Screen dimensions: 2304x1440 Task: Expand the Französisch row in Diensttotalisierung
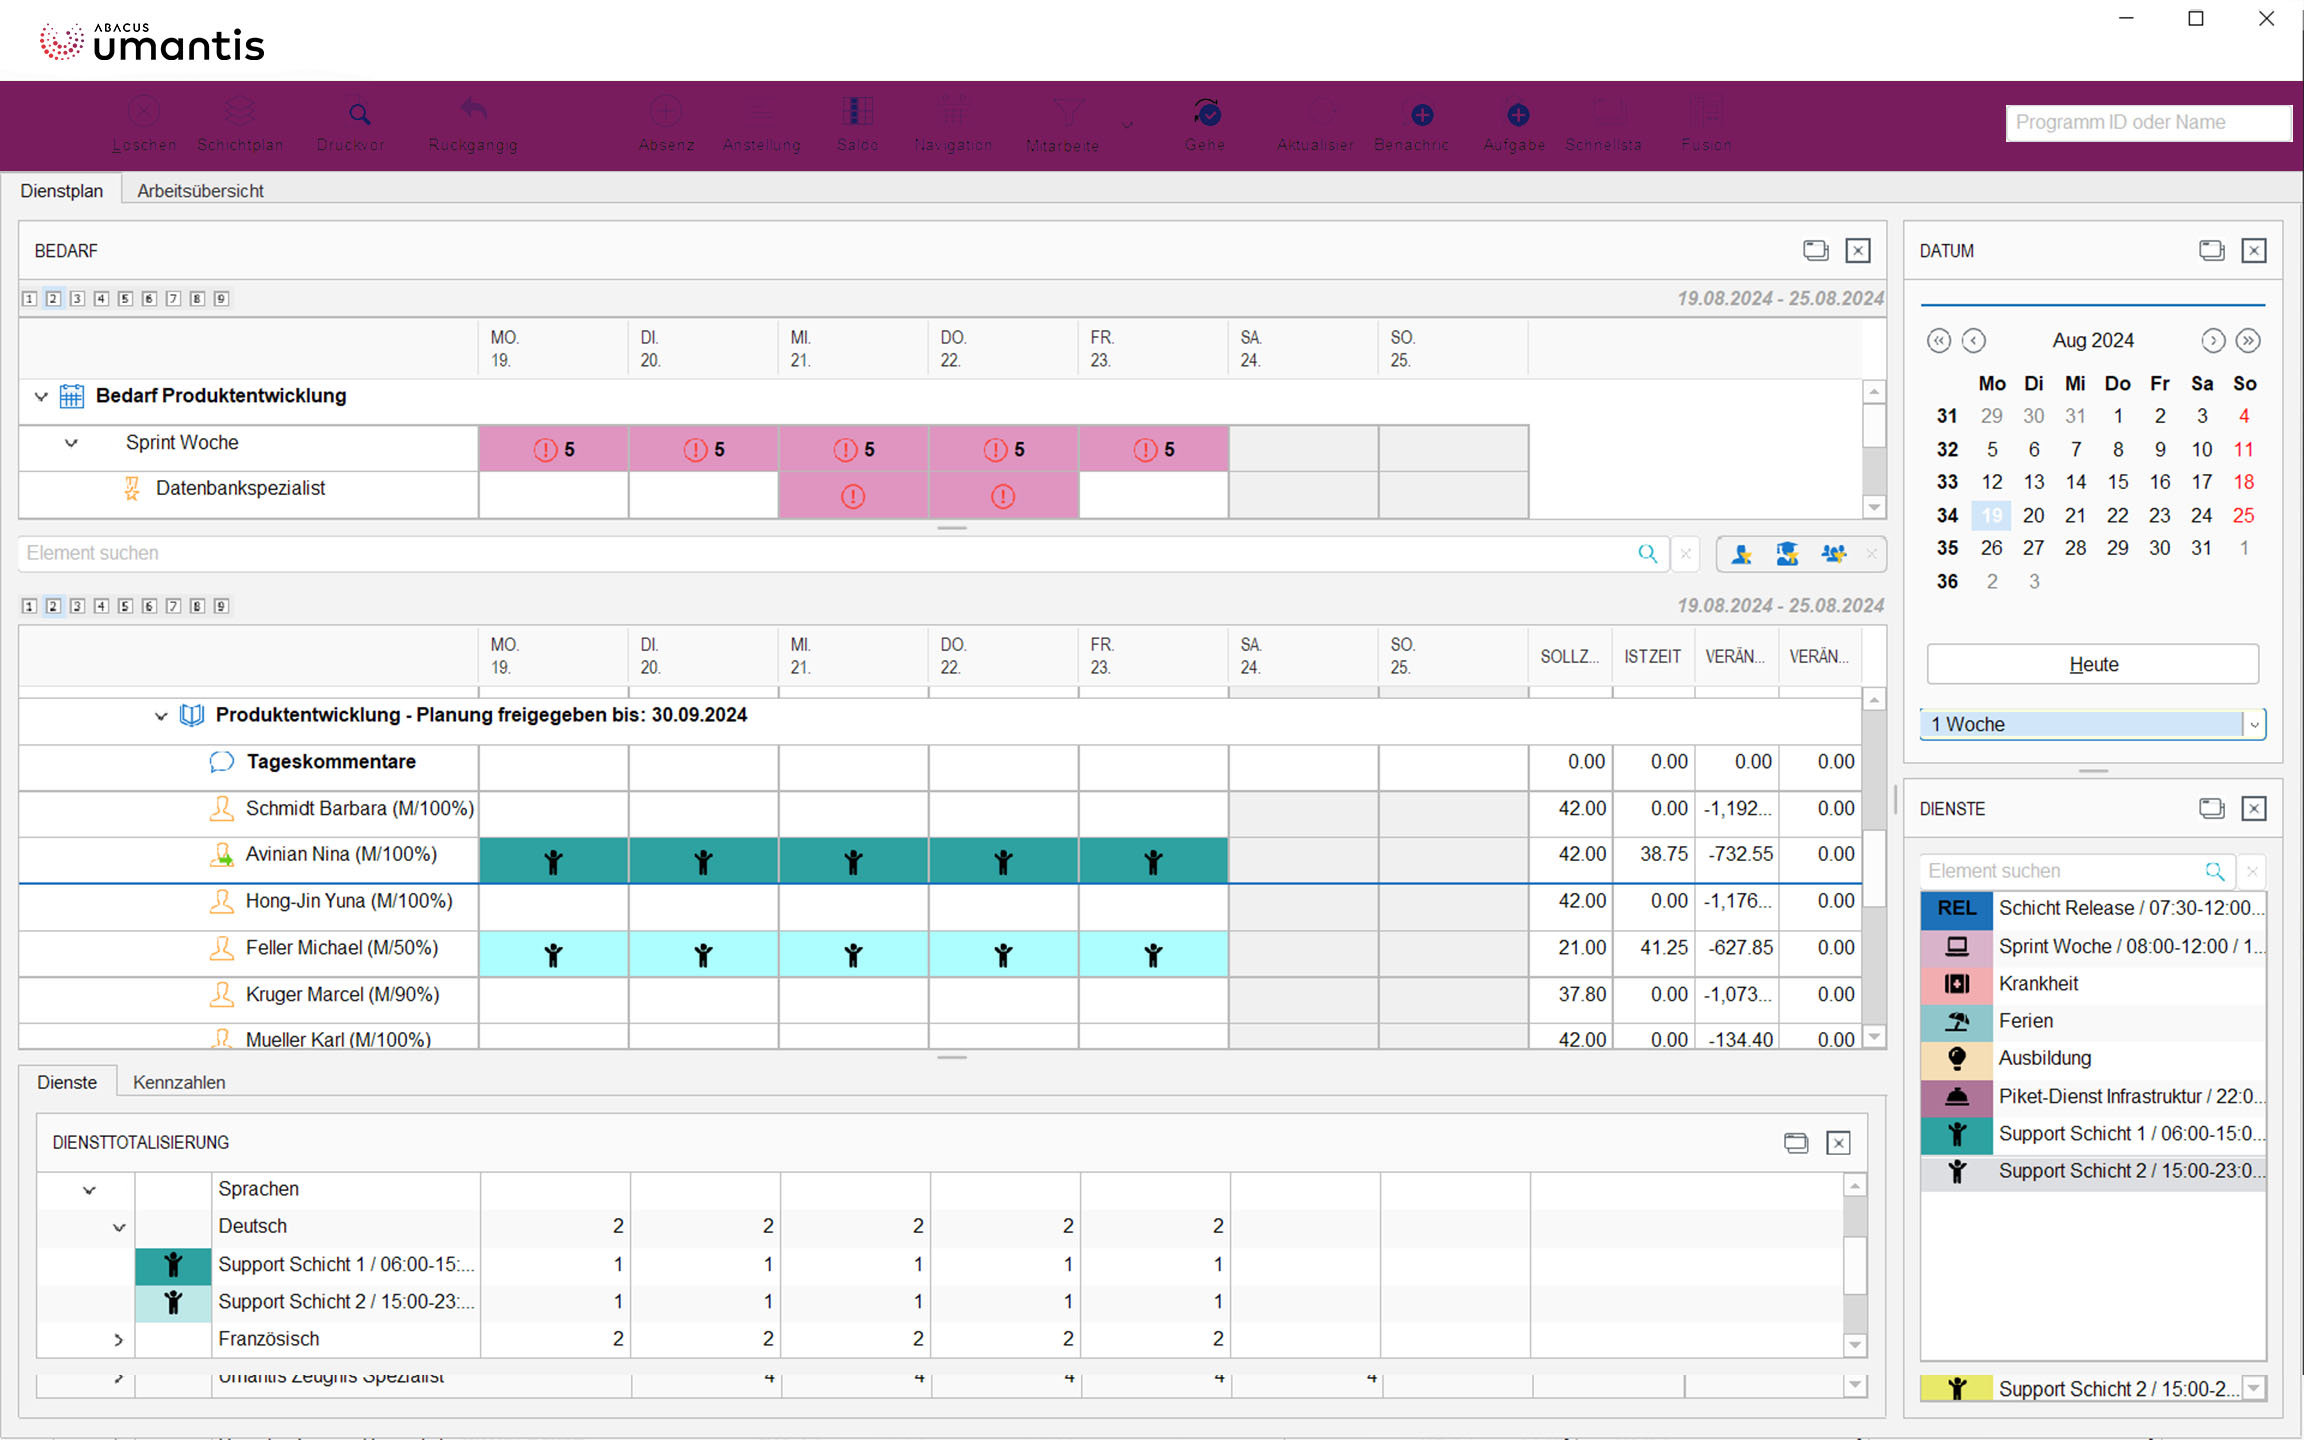(x=118, y=1339)
